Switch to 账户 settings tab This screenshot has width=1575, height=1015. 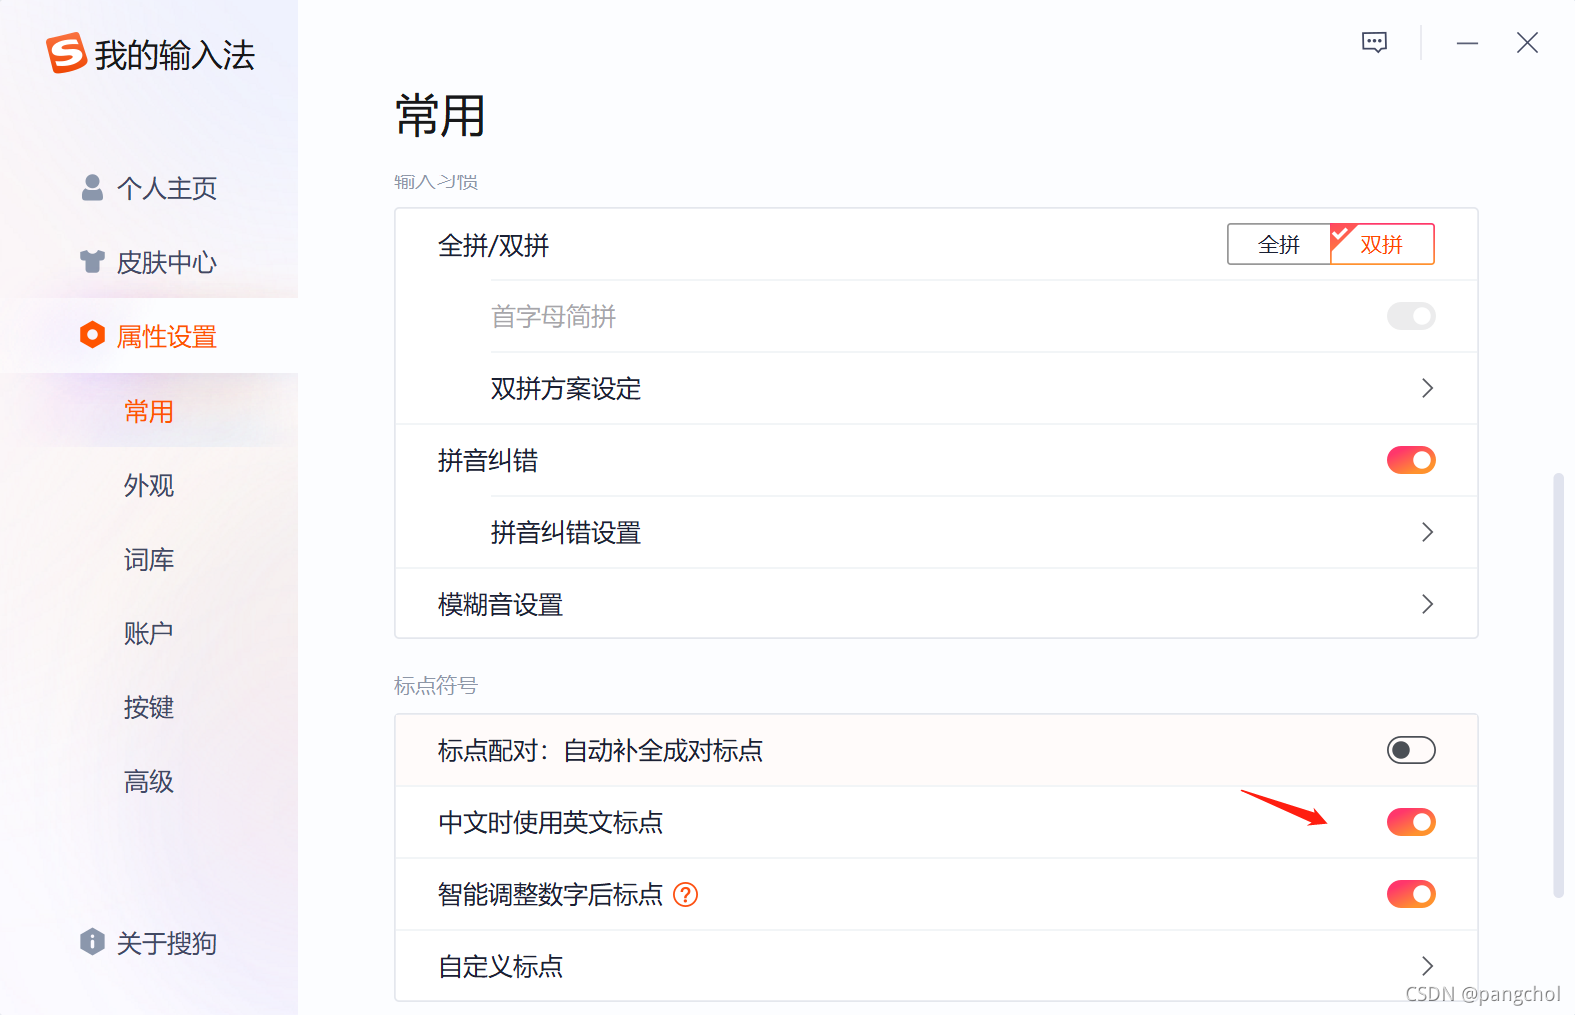149,633
